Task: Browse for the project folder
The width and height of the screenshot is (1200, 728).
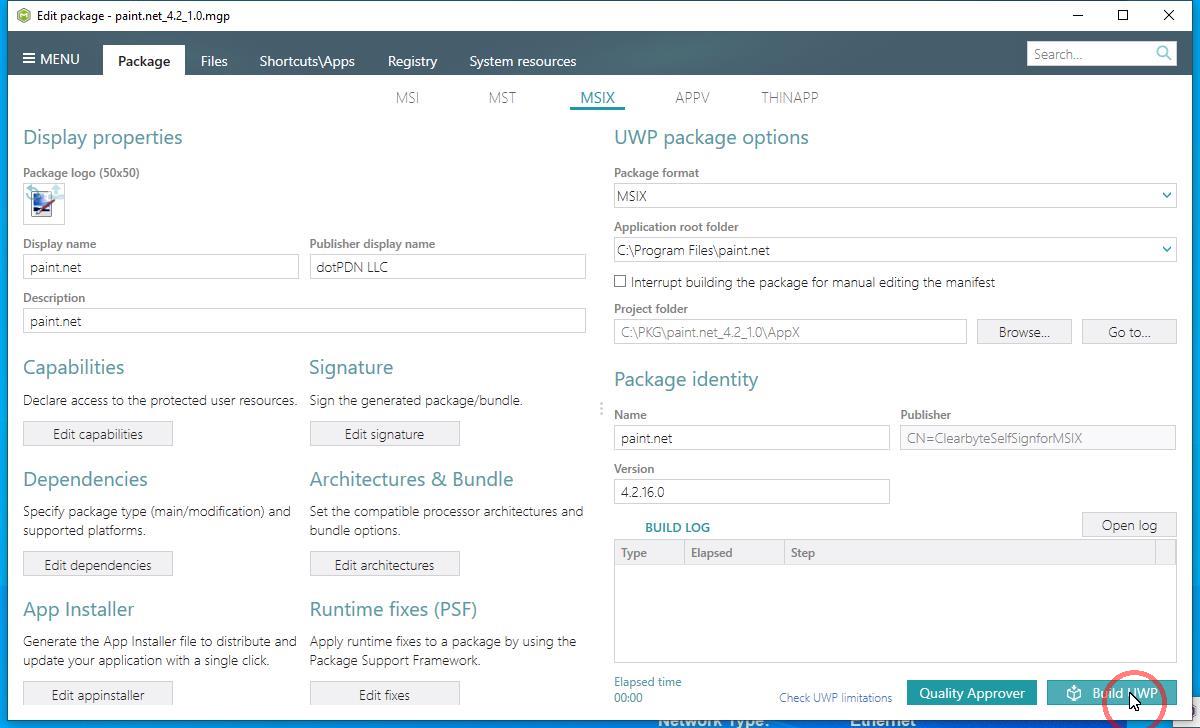Action: (x=1024, y=332)
